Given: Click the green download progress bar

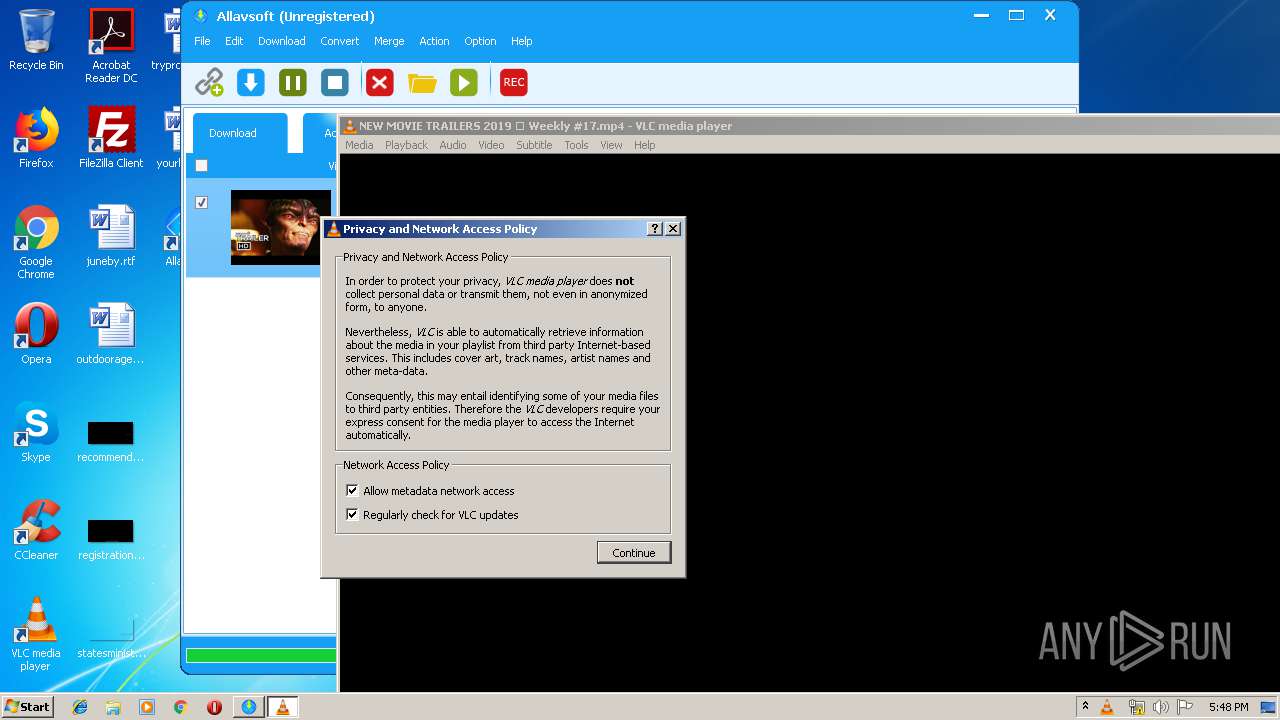Looking at the screenshot, I should pos(261,656).
